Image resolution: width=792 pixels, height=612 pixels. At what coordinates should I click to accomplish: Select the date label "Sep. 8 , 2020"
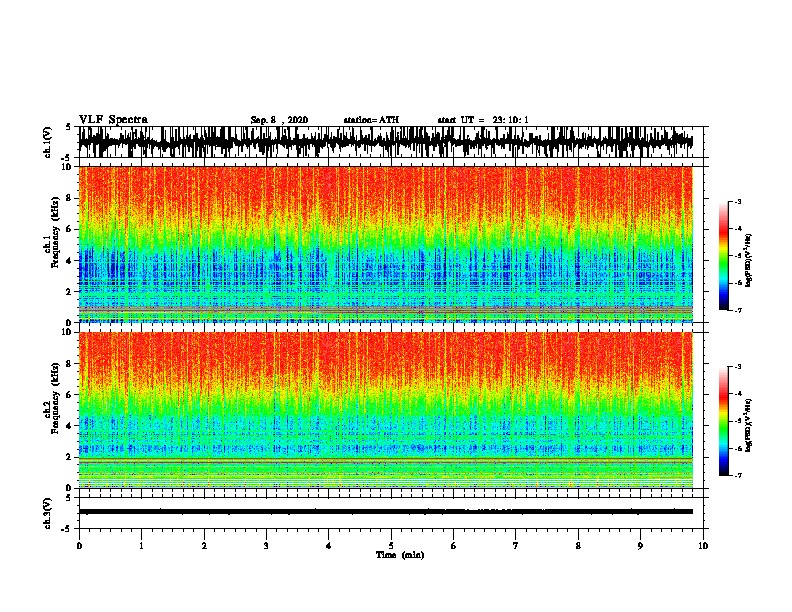[279, 120]
